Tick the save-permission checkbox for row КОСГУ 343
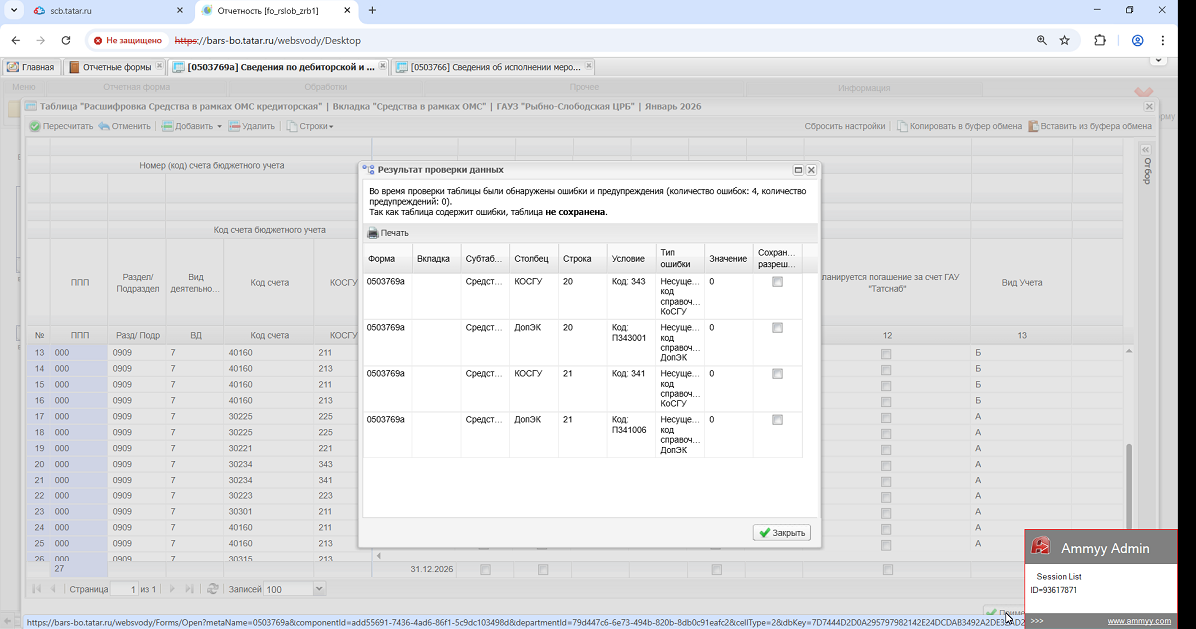 777,281
